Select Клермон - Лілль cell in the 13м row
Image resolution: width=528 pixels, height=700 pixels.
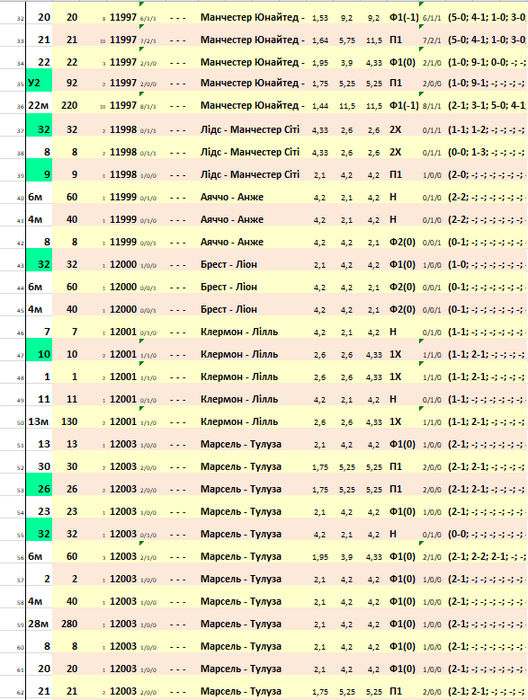pos(239,421)
